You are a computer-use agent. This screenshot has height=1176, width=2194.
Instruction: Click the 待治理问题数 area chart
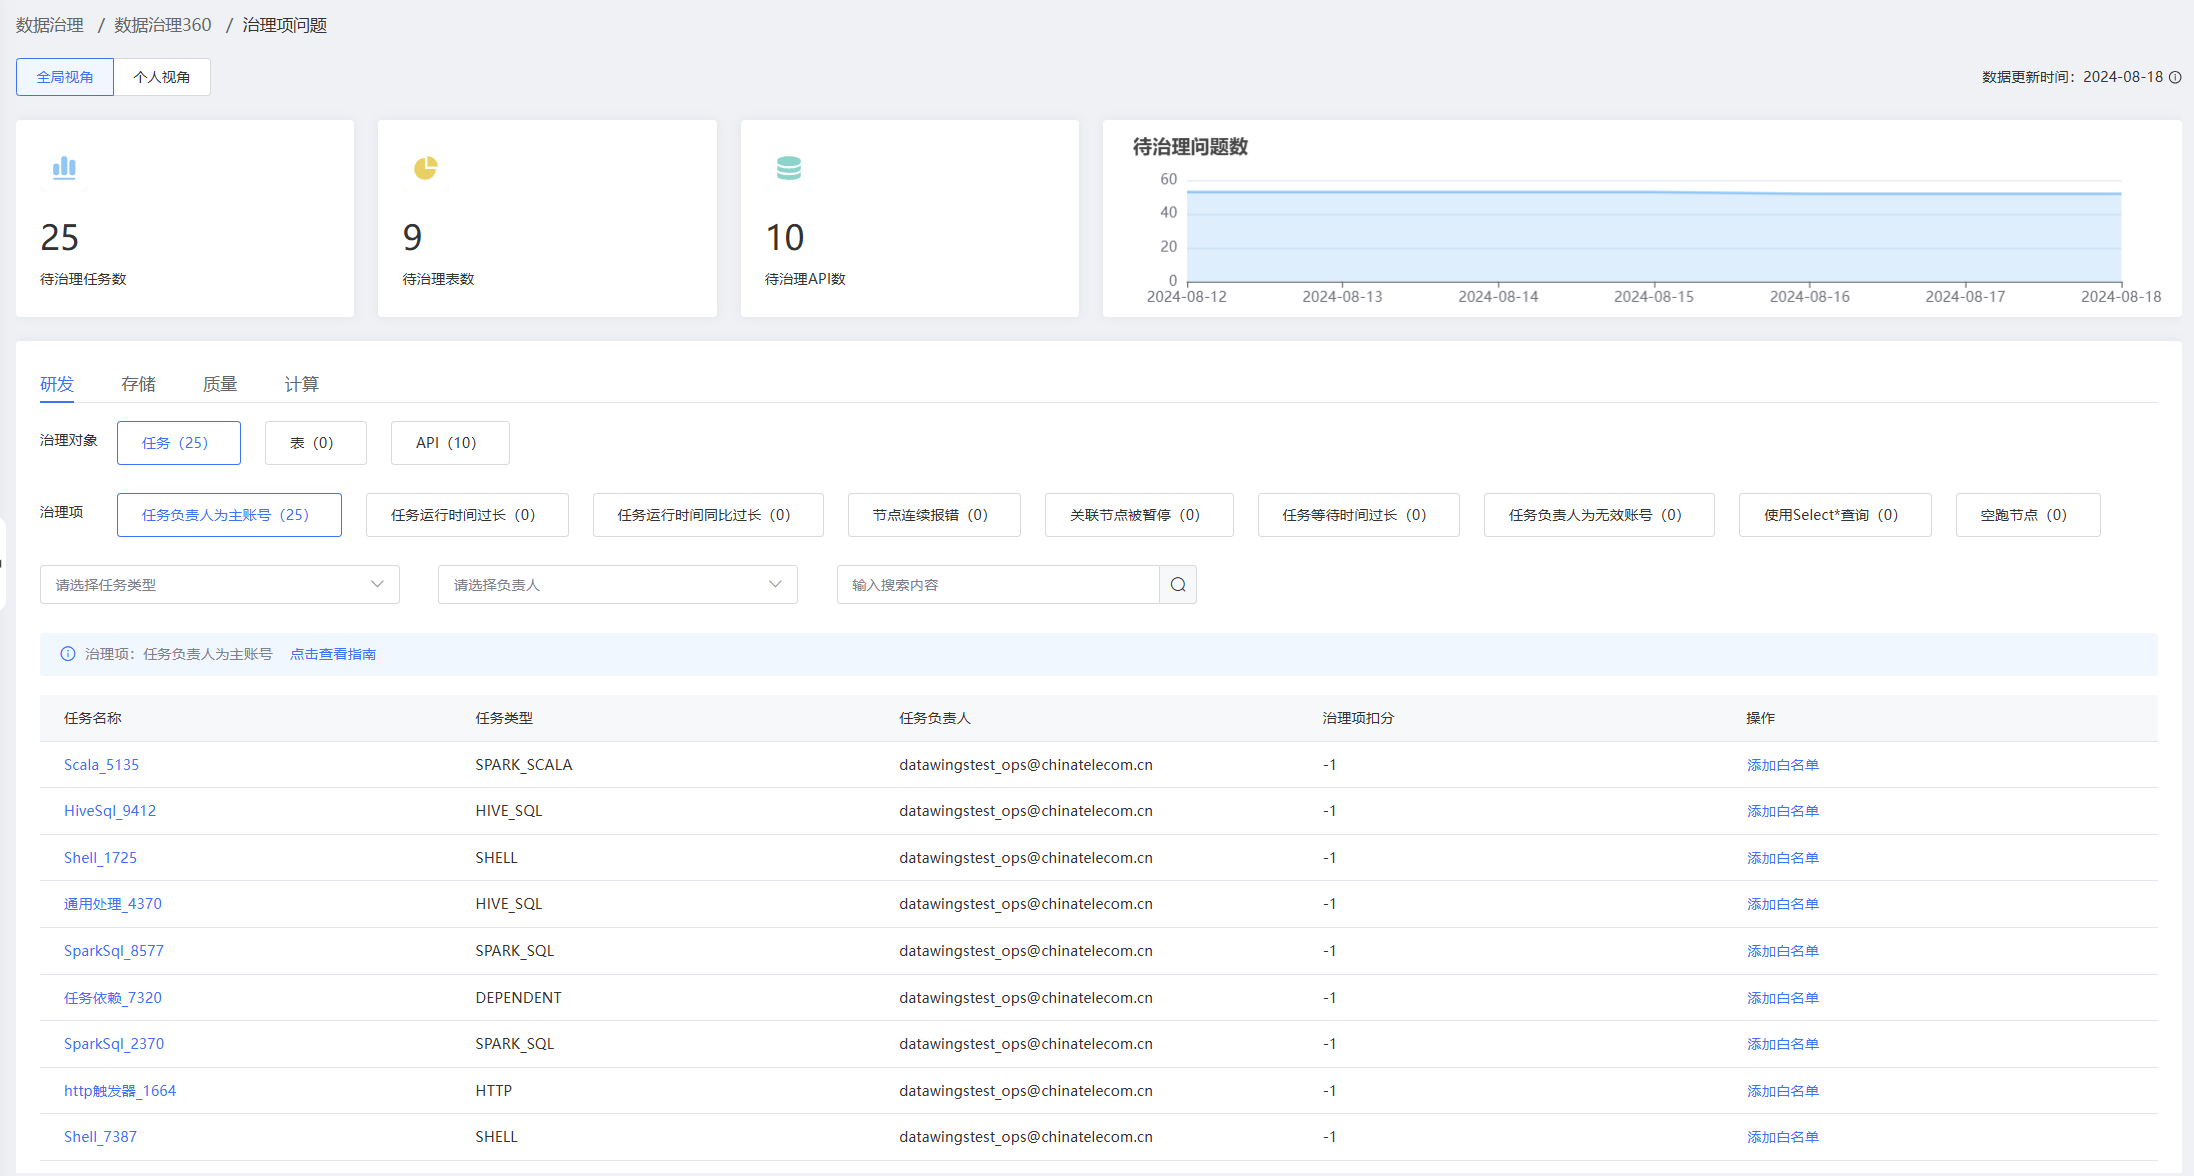point(1653,237)
